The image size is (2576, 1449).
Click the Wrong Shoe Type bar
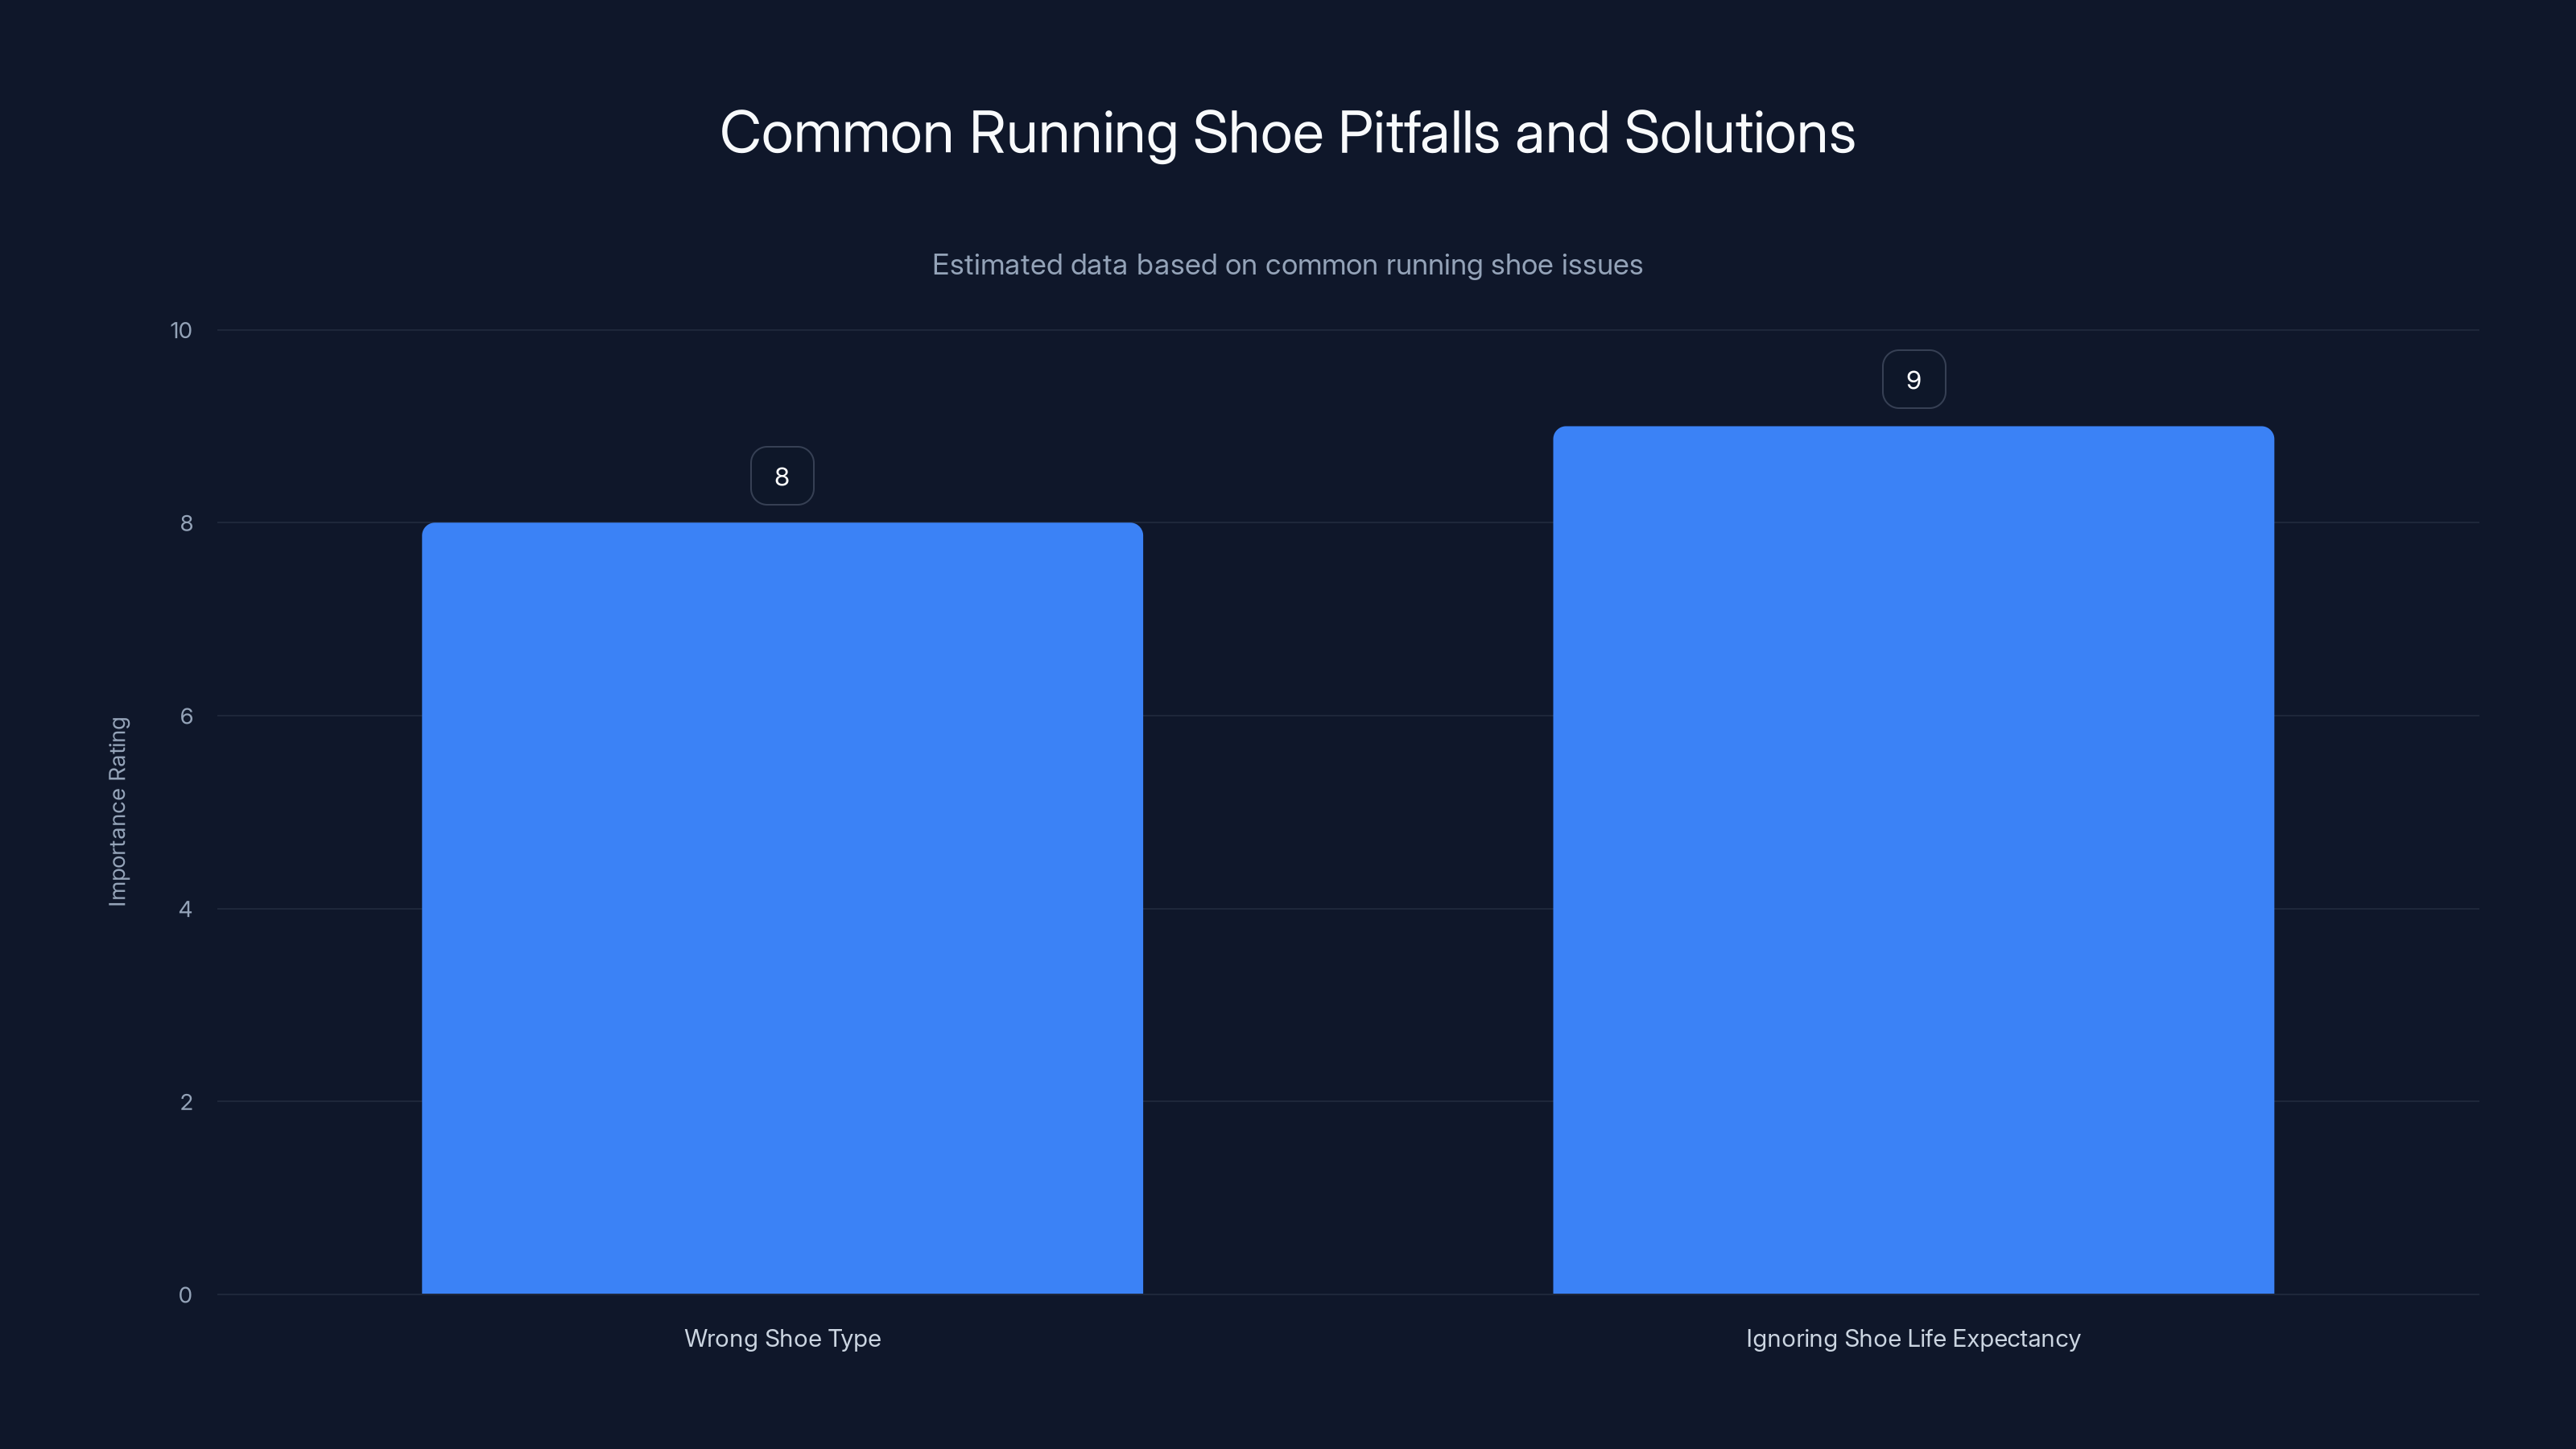(782, 908)
